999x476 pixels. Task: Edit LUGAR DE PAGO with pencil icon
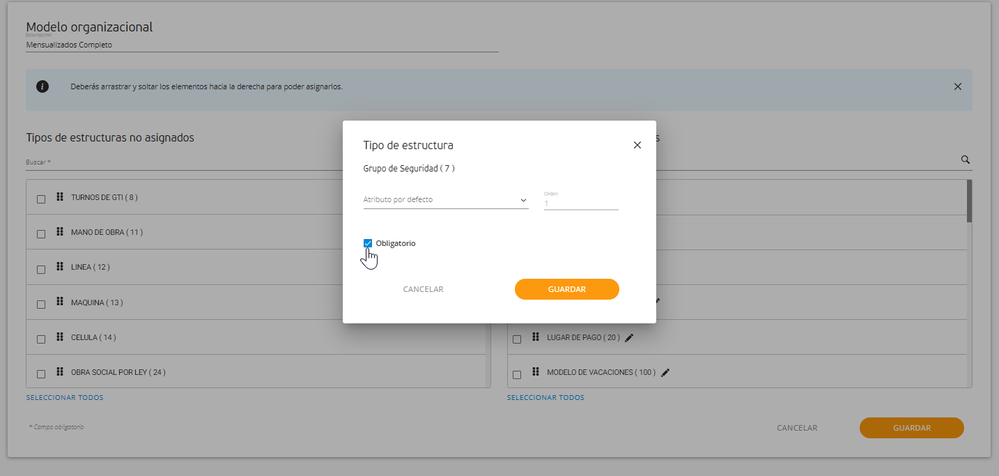[x=629, y=338]
